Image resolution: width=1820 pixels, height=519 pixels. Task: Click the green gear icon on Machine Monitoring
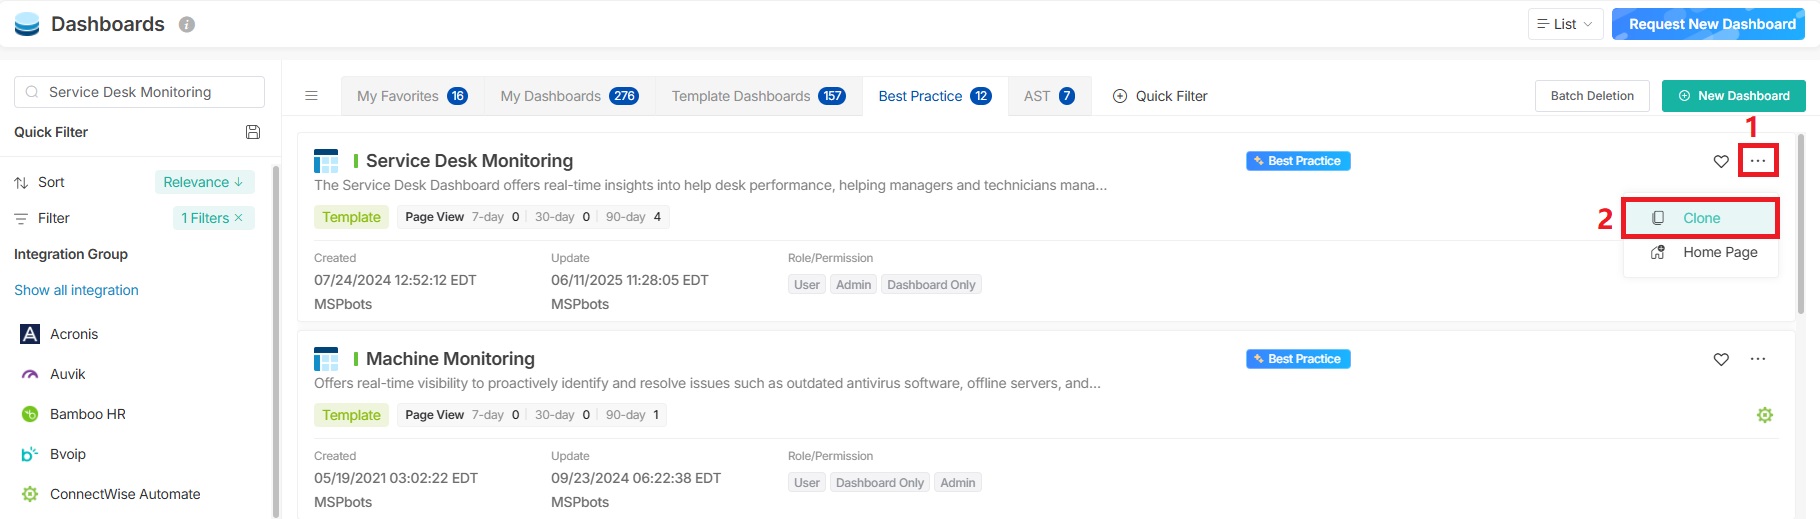[x=1764, y=415]
